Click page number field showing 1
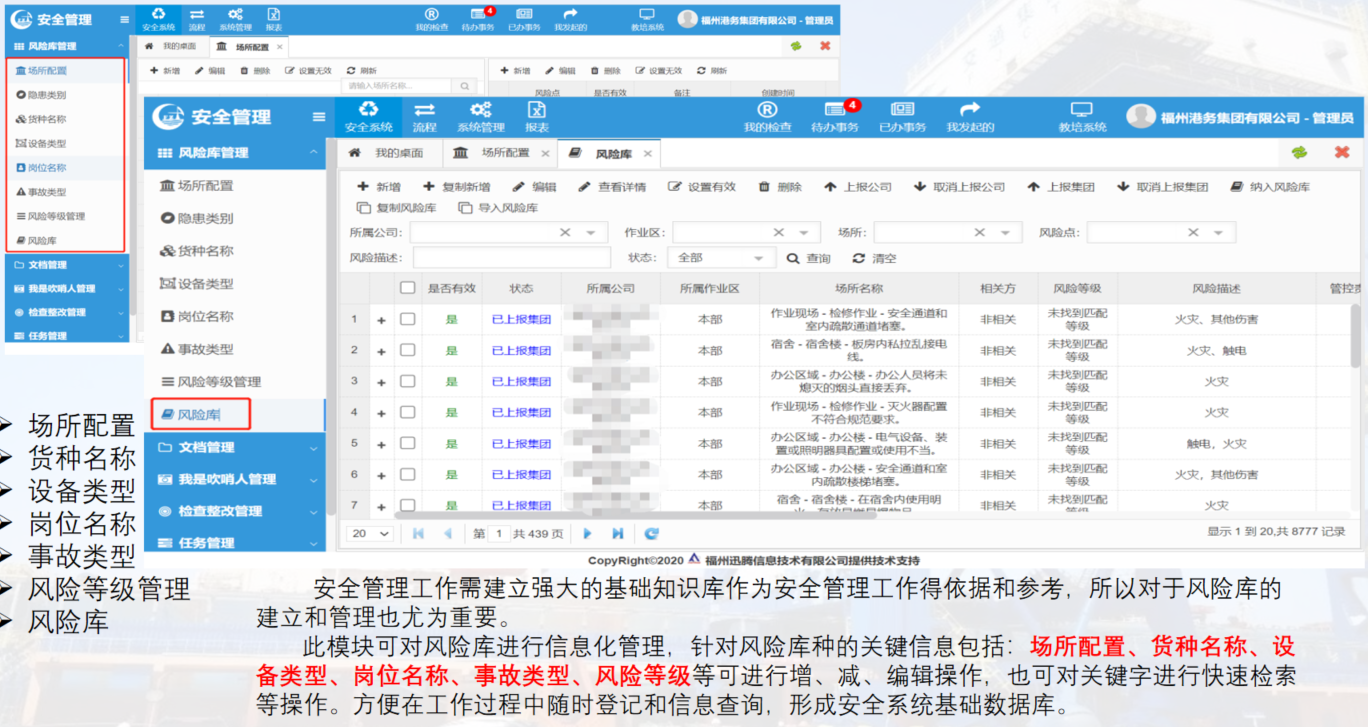This screenshot has width=1368, height=727. (x=499, y=534)
